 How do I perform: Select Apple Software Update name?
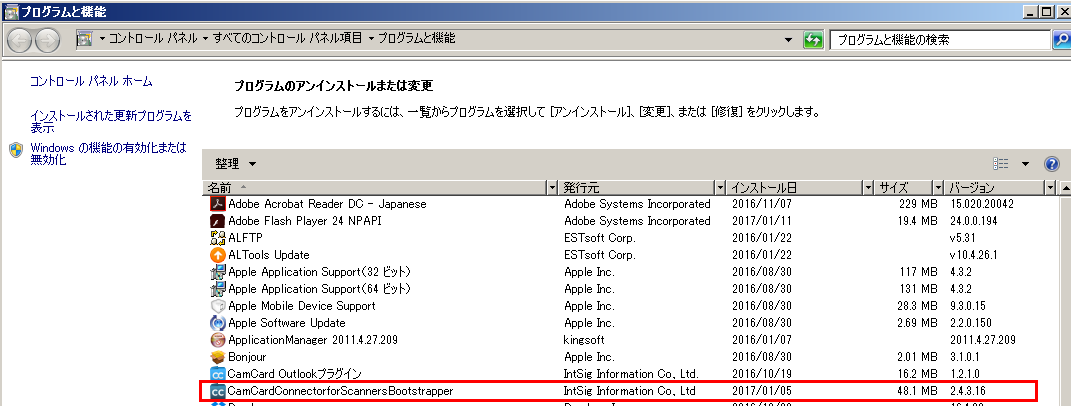pos(287,323)
